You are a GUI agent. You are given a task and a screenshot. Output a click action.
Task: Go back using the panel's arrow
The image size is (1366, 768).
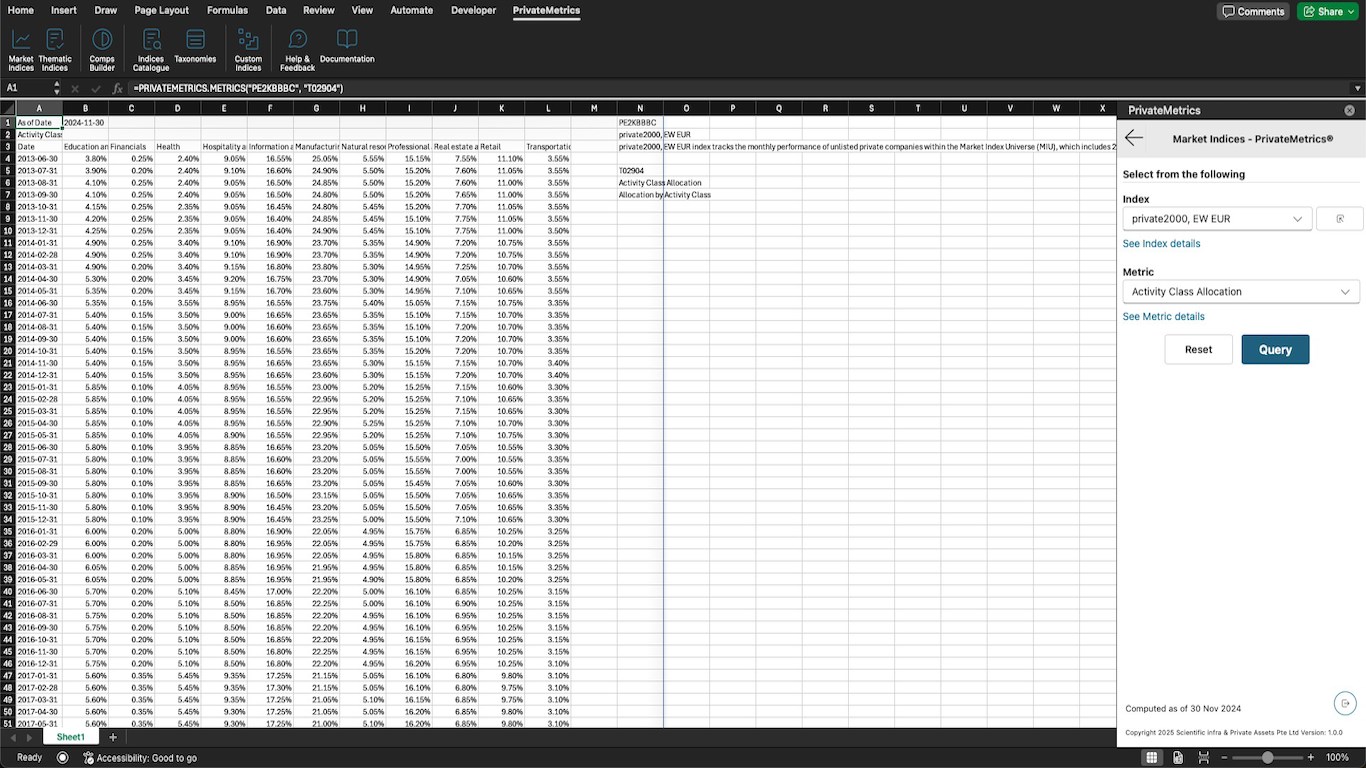click(1134, 138)
